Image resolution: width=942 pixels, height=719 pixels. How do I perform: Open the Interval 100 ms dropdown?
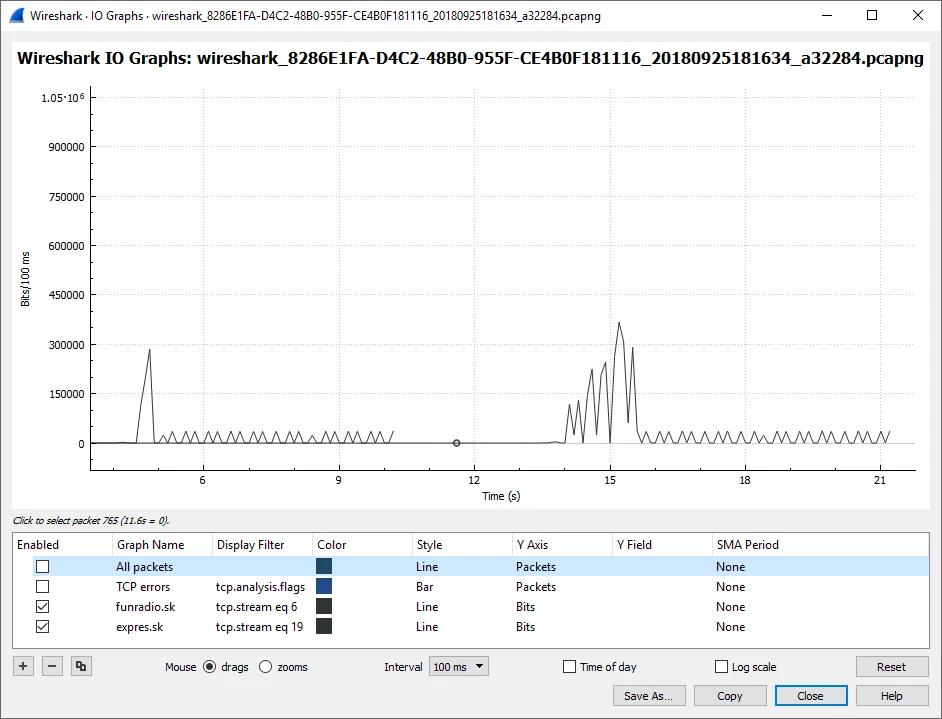(458, 667)
